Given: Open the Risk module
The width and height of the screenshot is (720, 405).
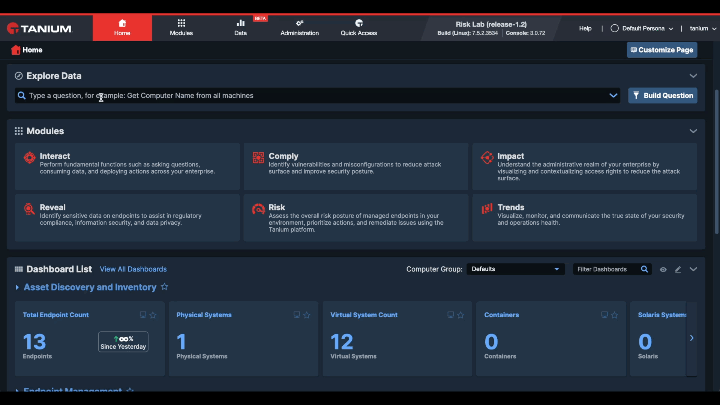Looking at the screenshot, I should [356, 218].
